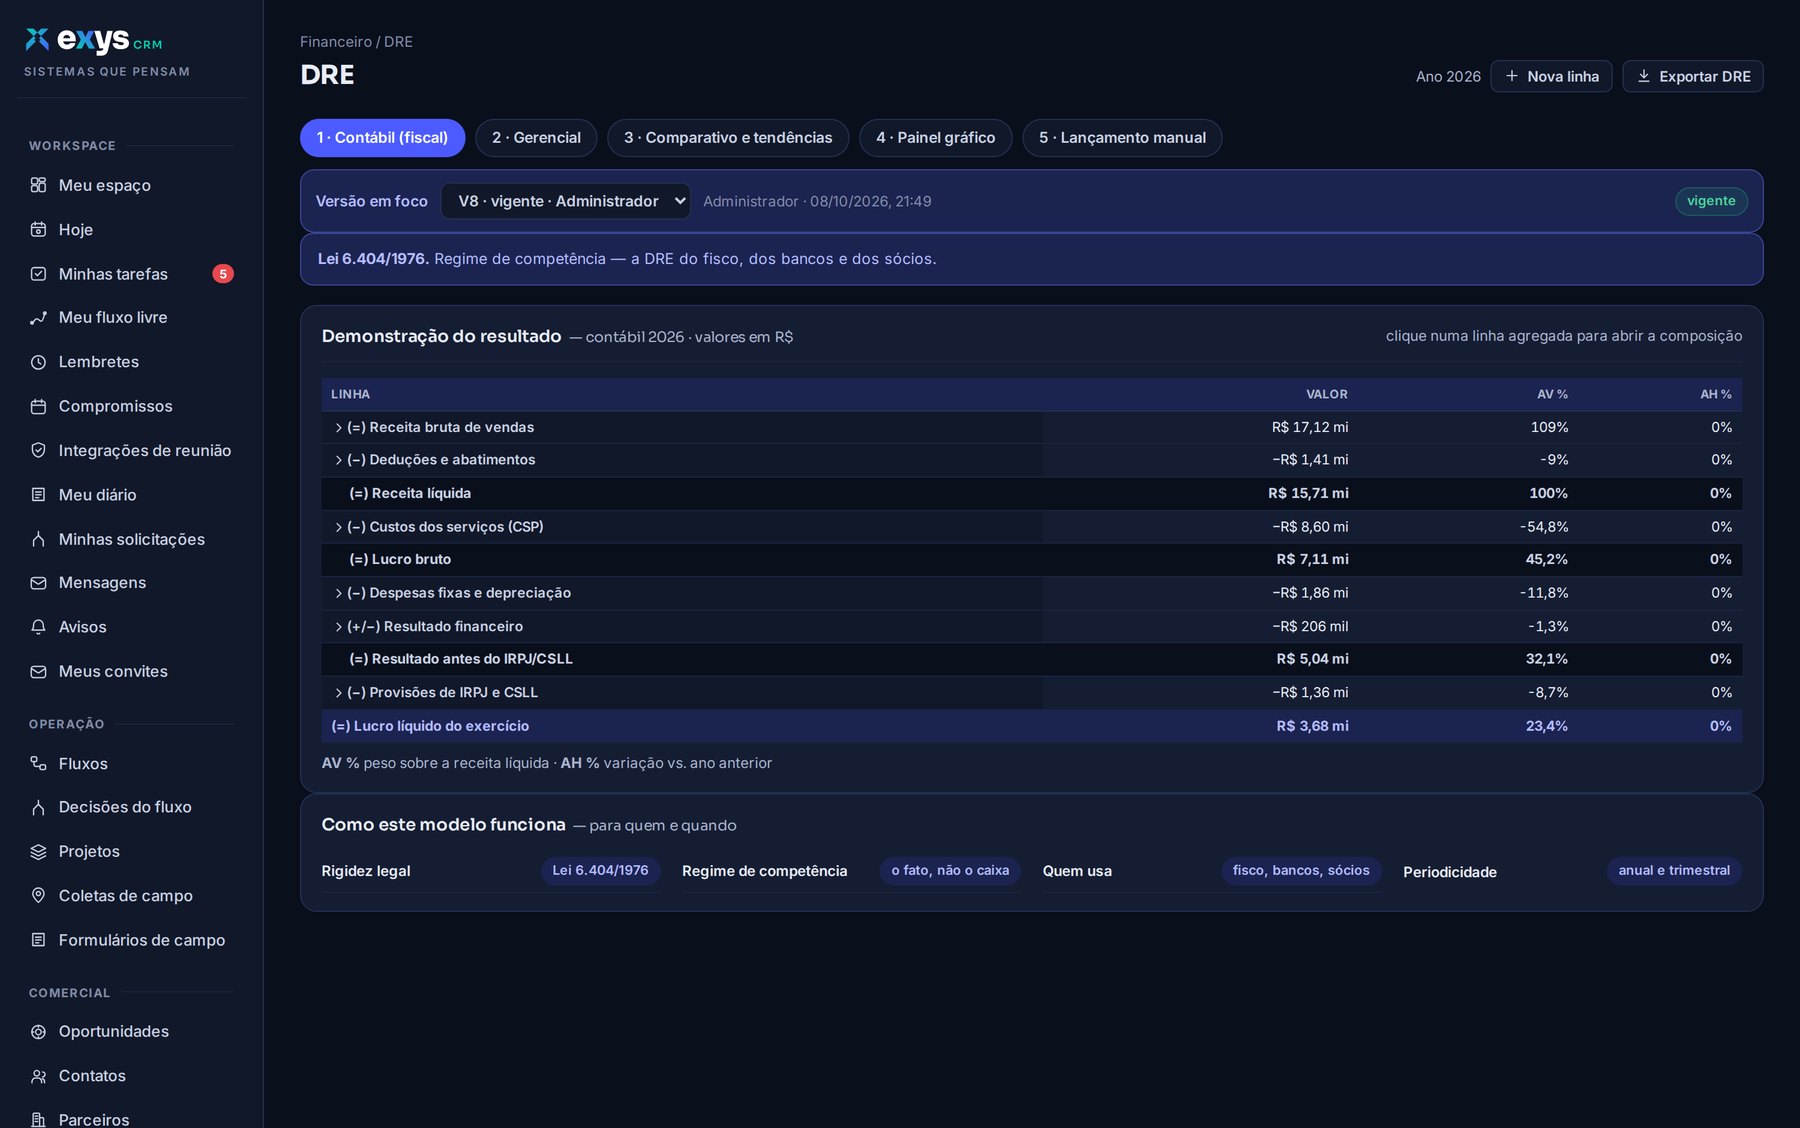Screen dimensions: 1800x1128
Task: Switch to the Painel gráfico tab
Action: pyautogui.click(x=936, y=138)
